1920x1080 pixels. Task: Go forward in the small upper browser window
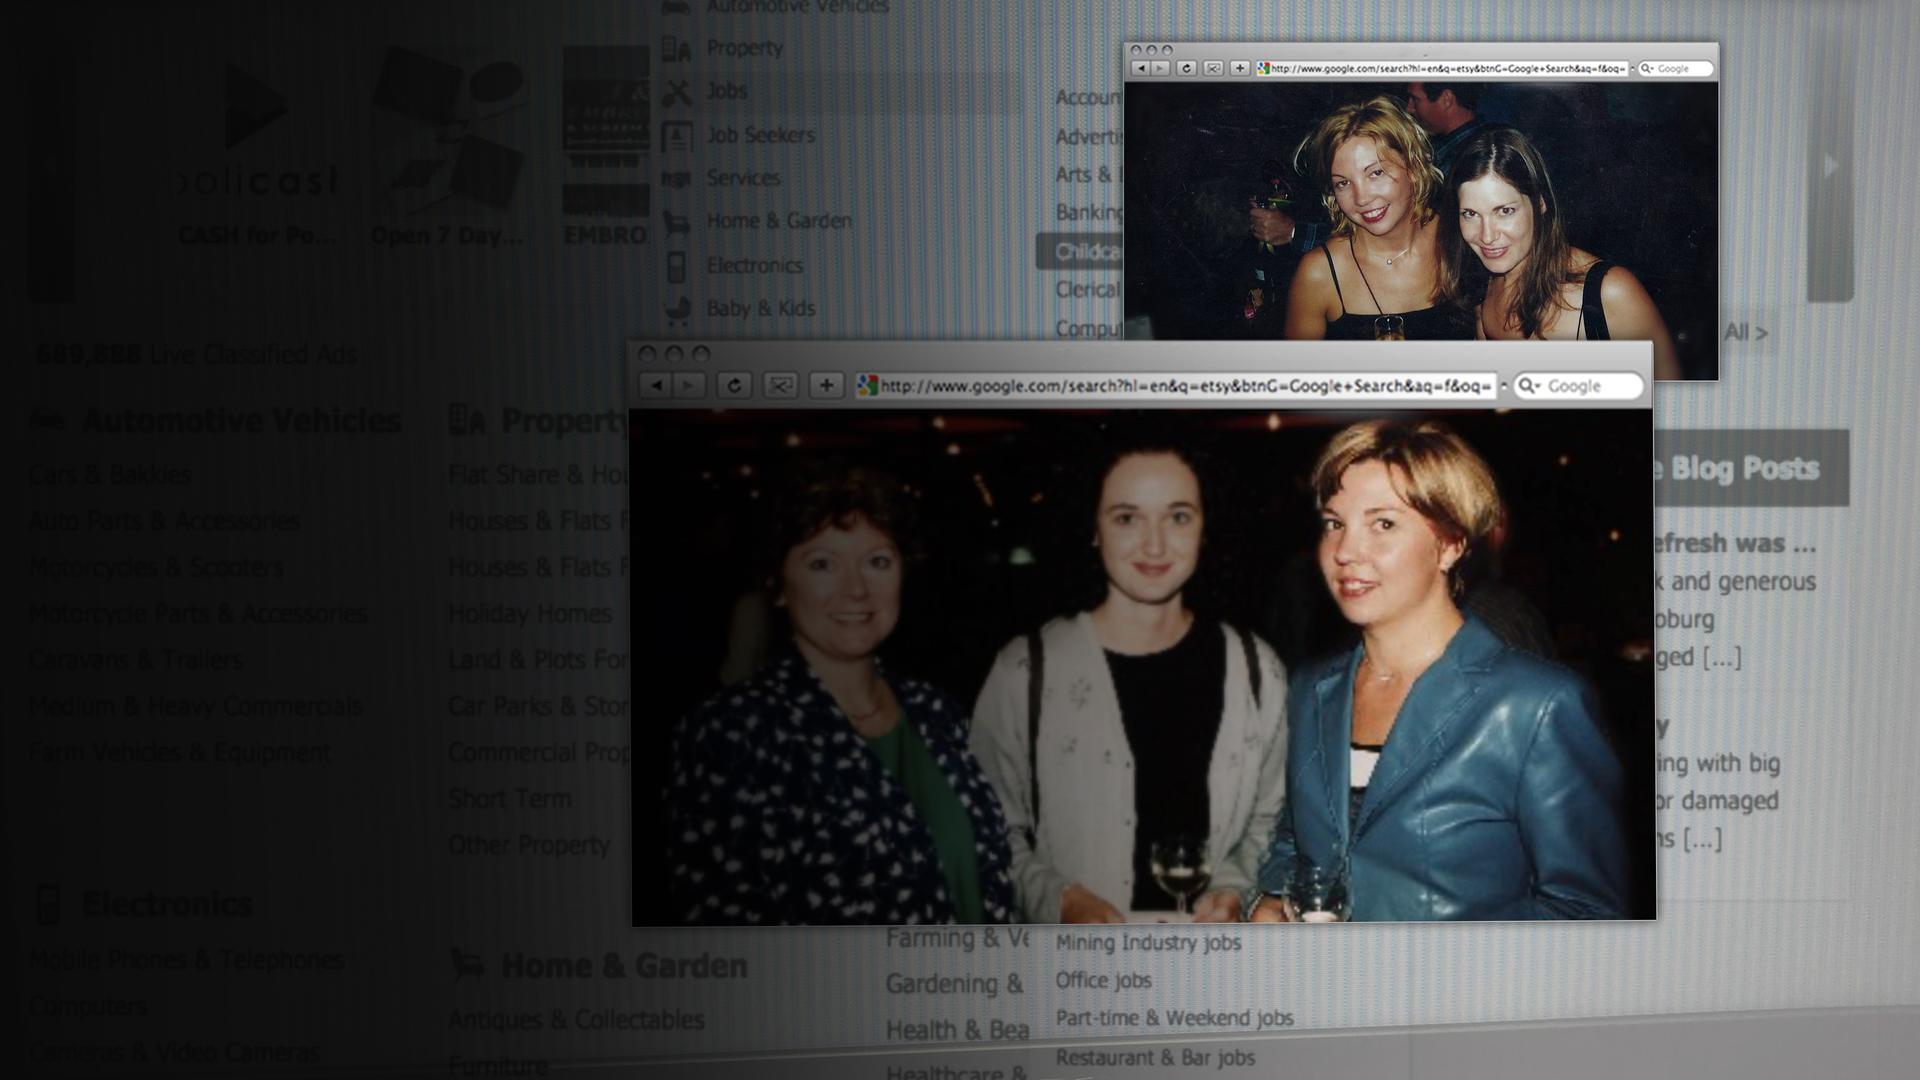(1160, 68)
